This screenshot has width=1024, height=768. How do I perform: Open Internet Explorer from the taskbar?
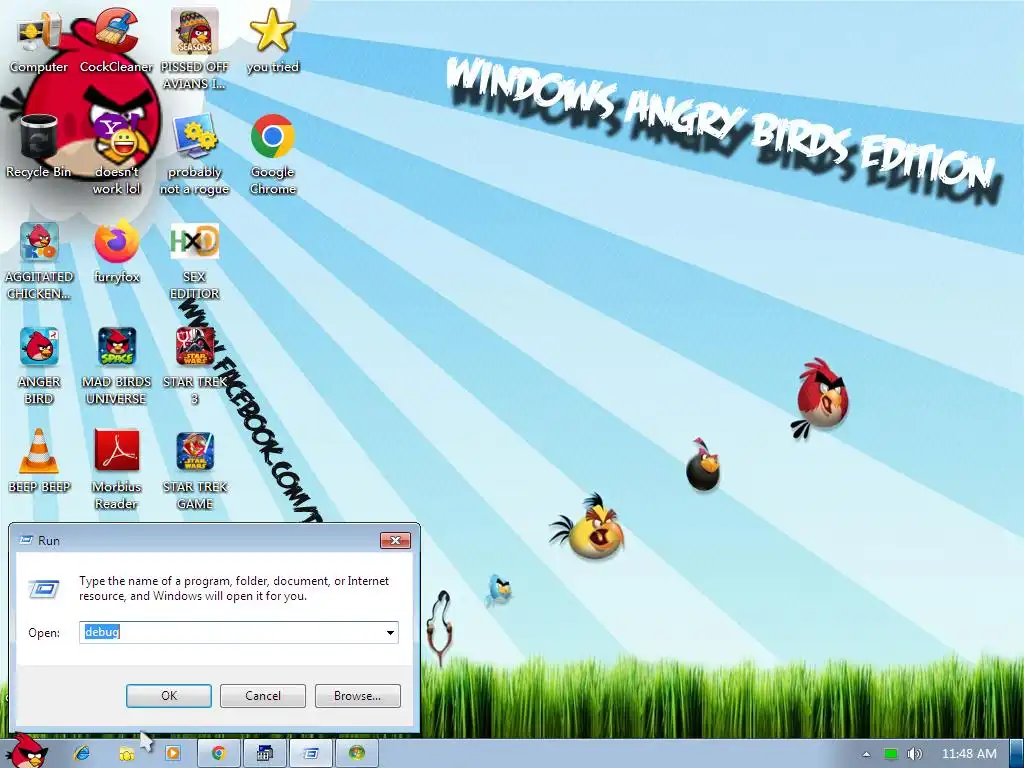(82, 754)
